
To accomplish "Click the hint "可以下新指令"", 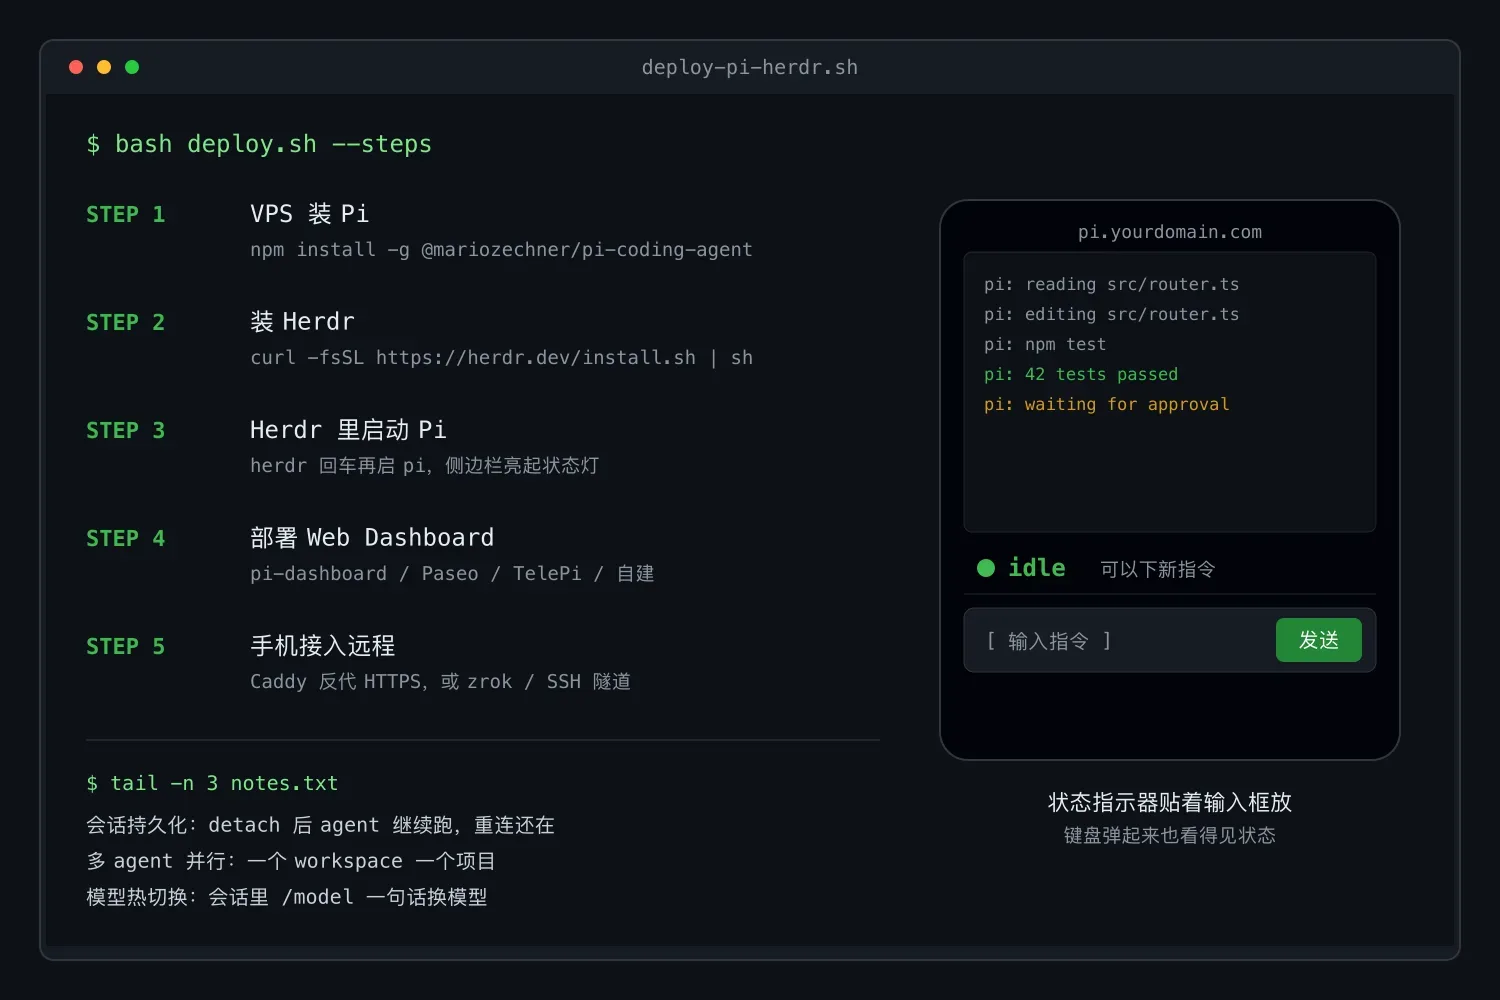I will tap(1158, 569).
